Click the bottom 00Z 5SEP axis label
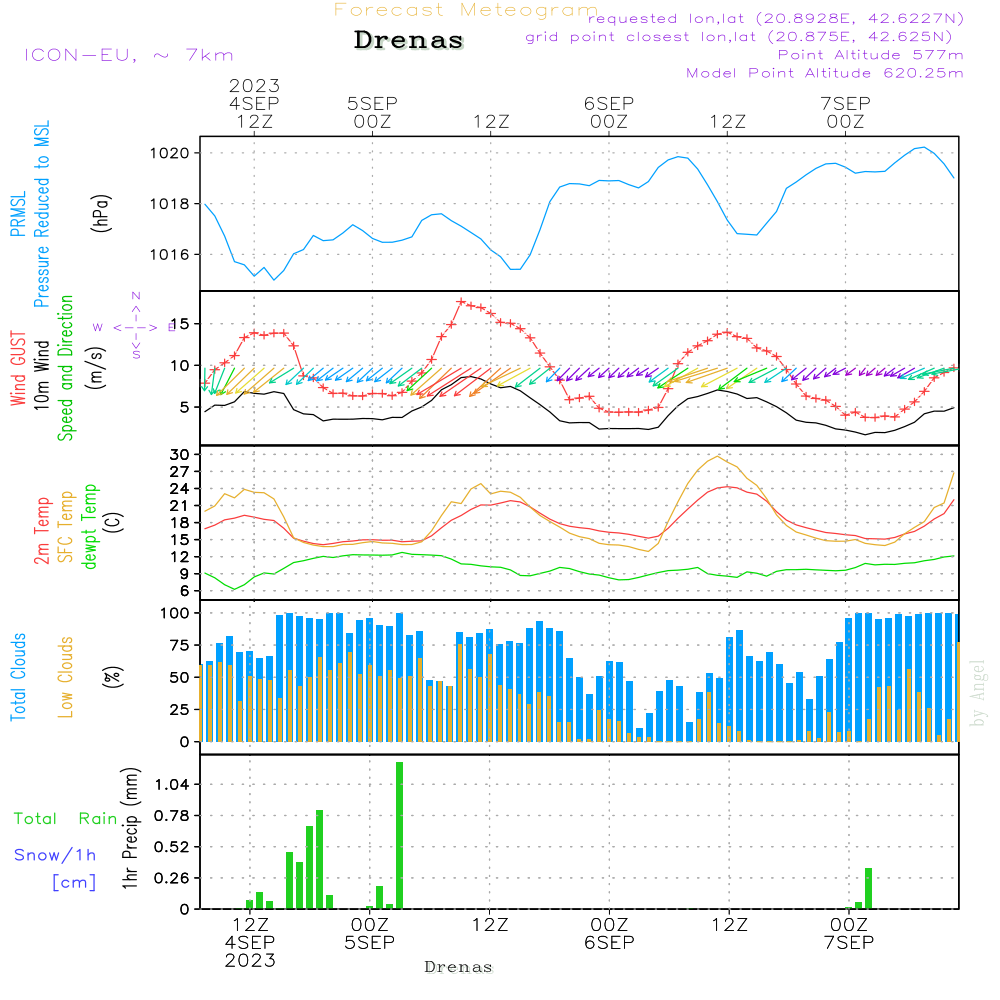The image size is (1000, 1000). [369, 933]
